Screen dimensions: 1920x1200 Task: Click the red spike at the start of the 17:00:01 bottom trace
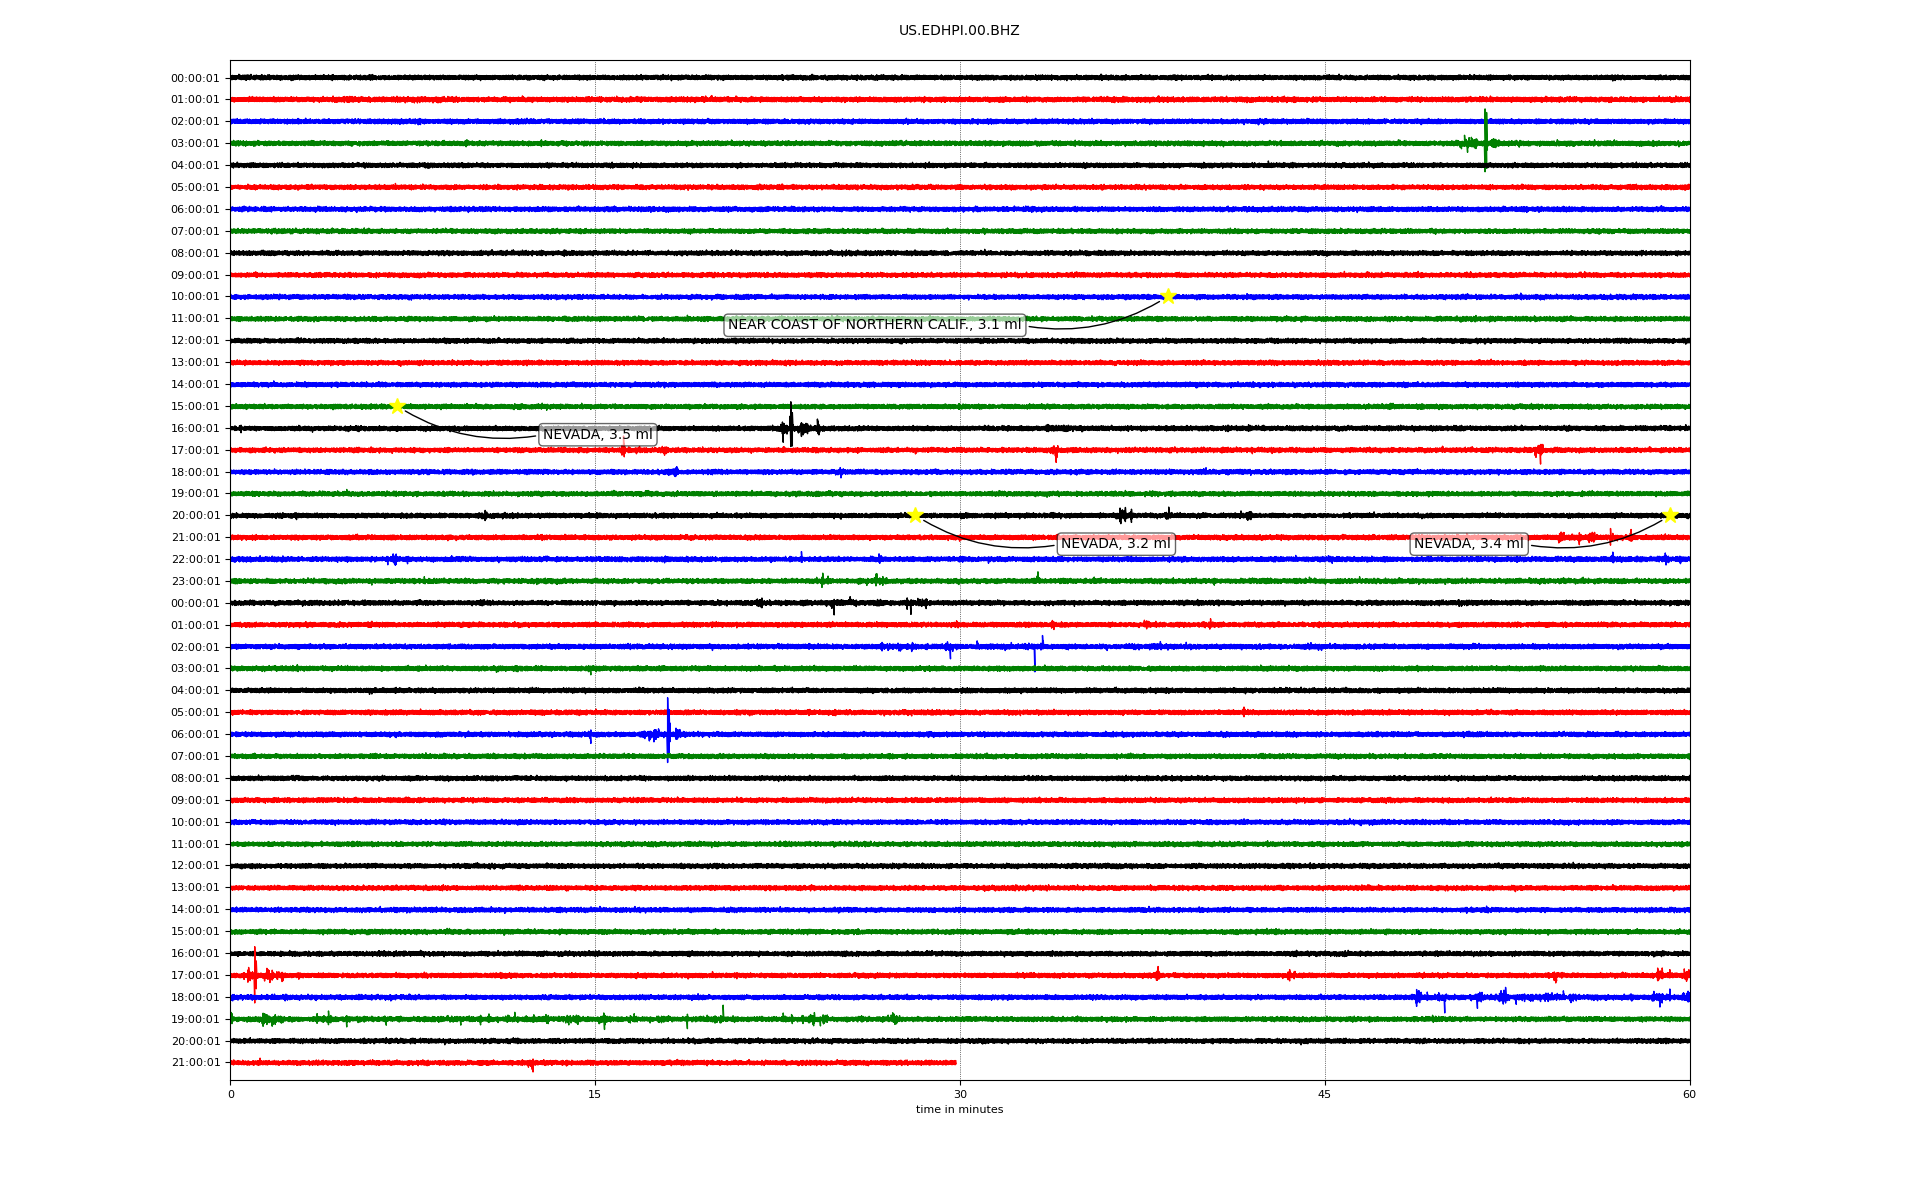[254, 973]
